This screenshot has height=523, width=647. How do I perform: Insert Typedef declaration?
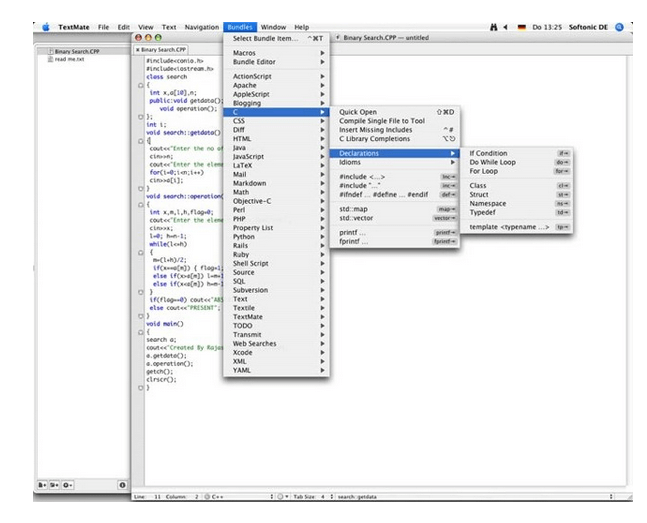click(x=516, y=213)
